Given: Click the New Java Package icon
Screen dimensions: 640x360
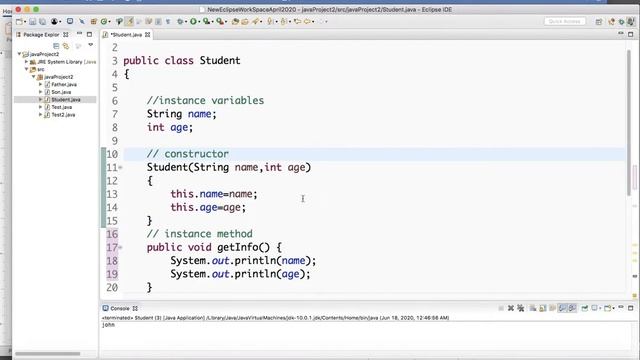Looking at the screenshot, I should coord(93,21).
